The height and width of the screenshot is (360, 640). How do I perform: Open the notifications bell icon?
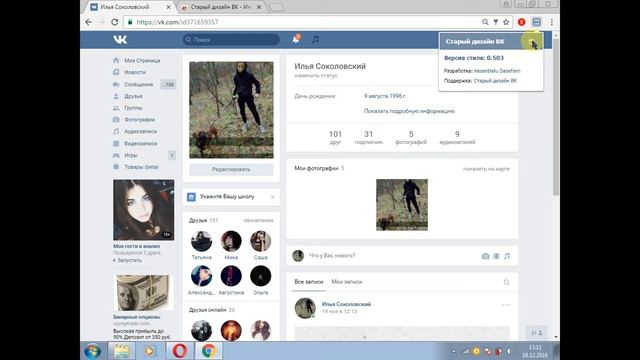click(296, 39)
